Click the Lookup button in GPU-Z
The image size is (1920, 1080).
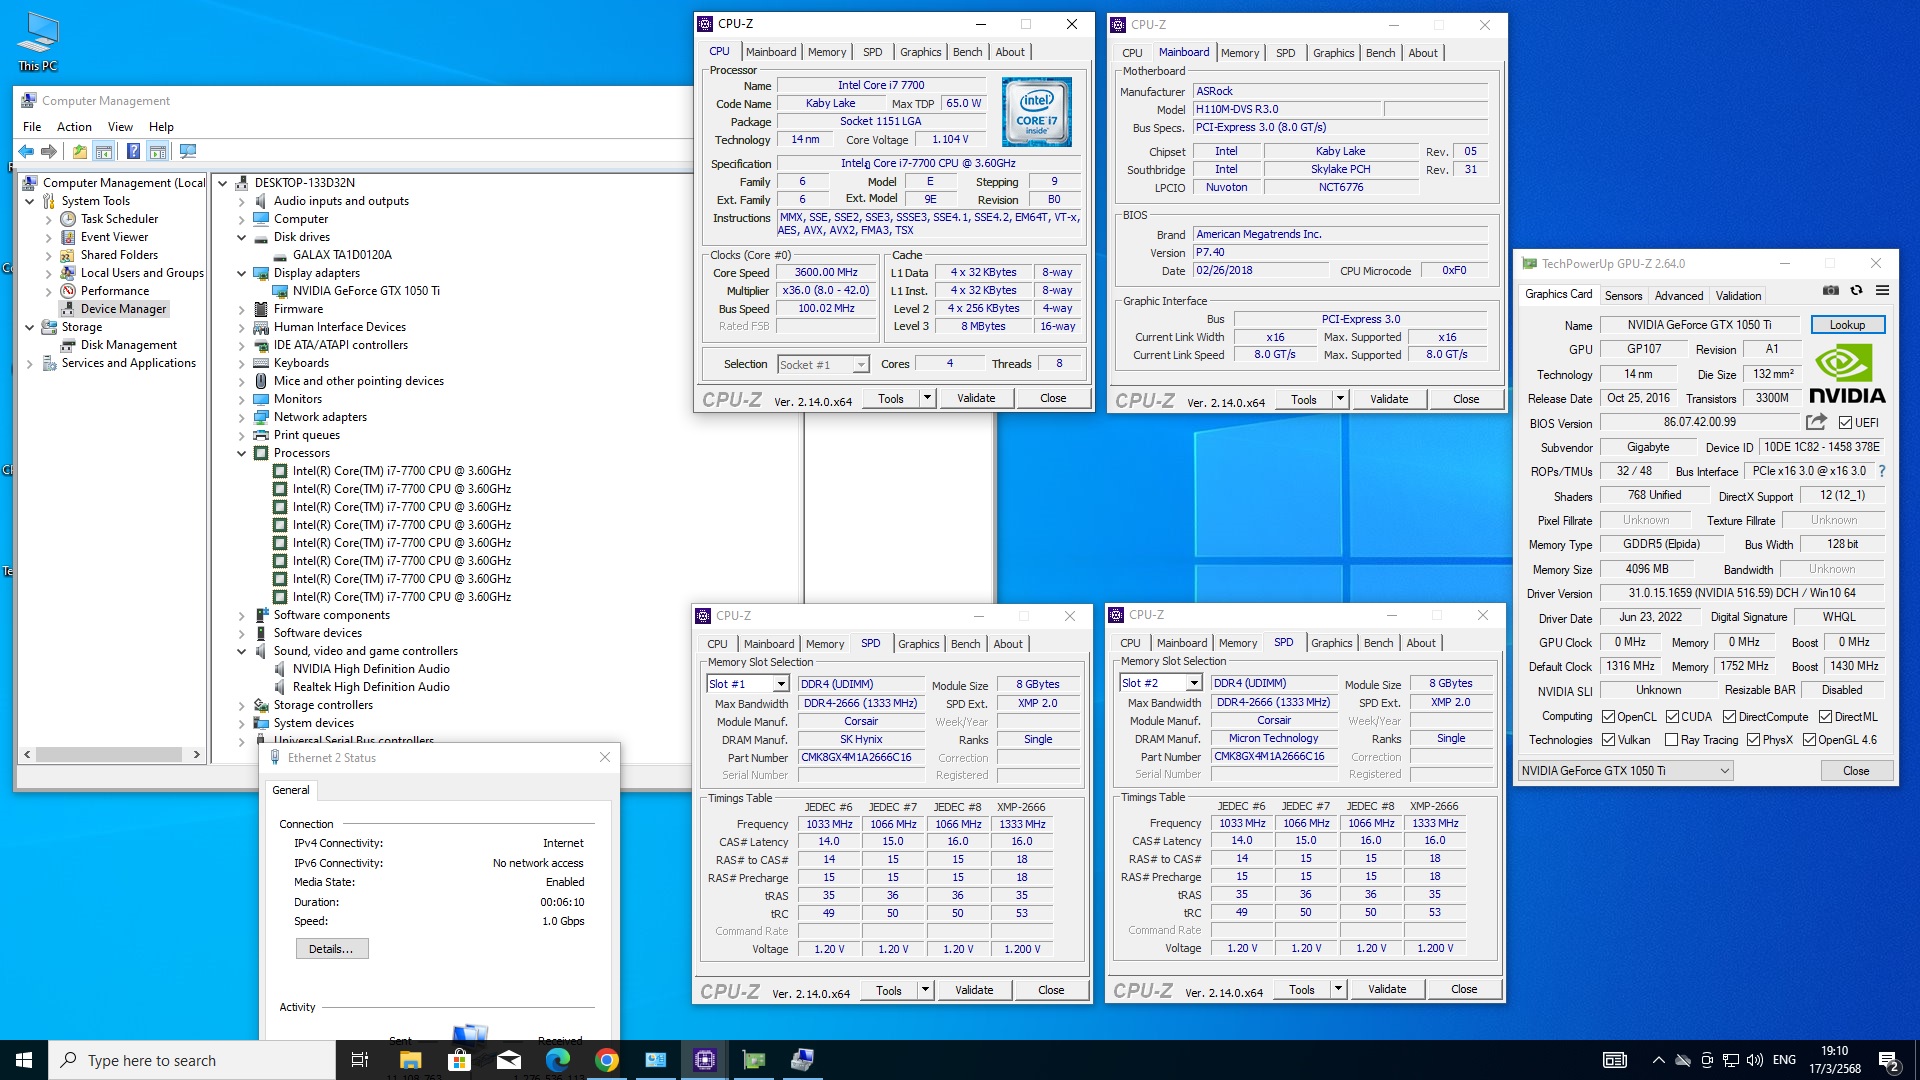[x=1847, y=325]
